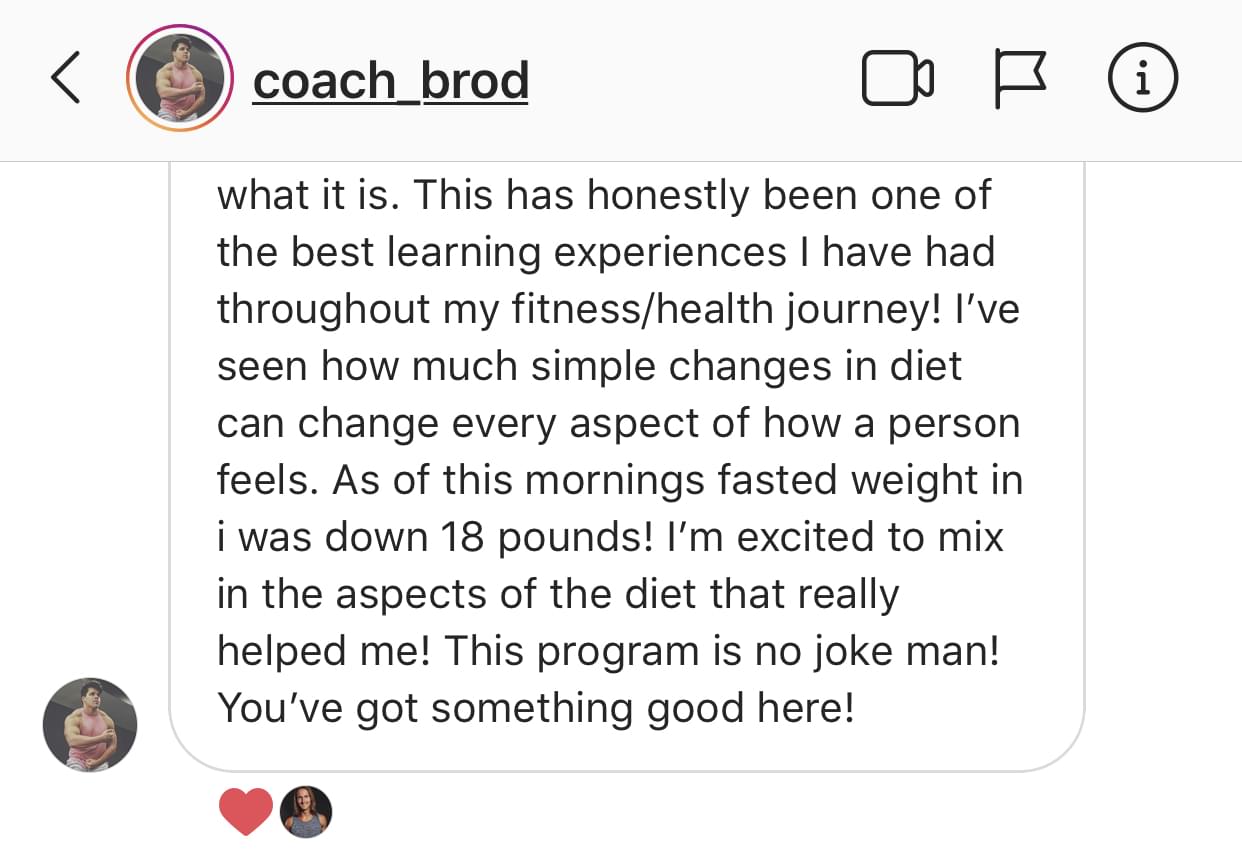Tap the red heart reaction below the message
1242x857 pixels.
(x=245, y=811)
